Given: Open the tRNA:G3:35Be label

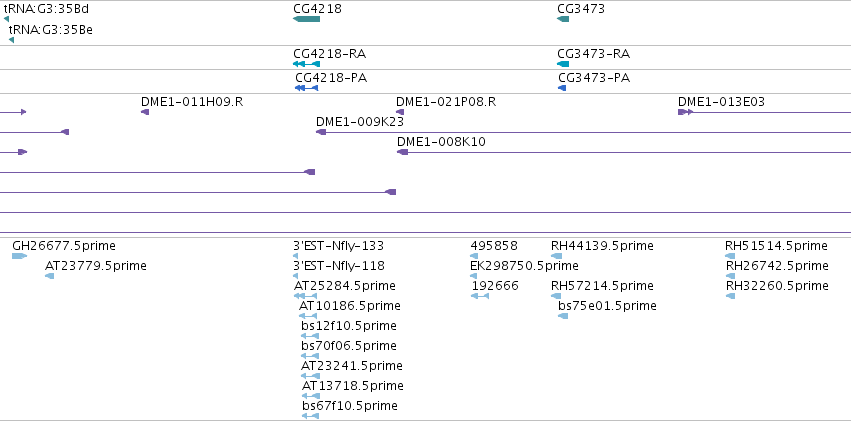Looking at the screenshot, I should pyautogui.click(x=51, y=29).
